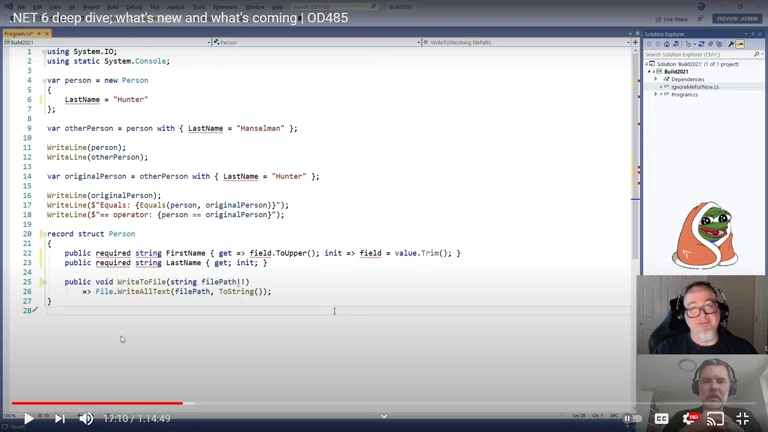This screenshot has width=768, height=432.
Task: Open the Test menu
Action: (154, 7)
